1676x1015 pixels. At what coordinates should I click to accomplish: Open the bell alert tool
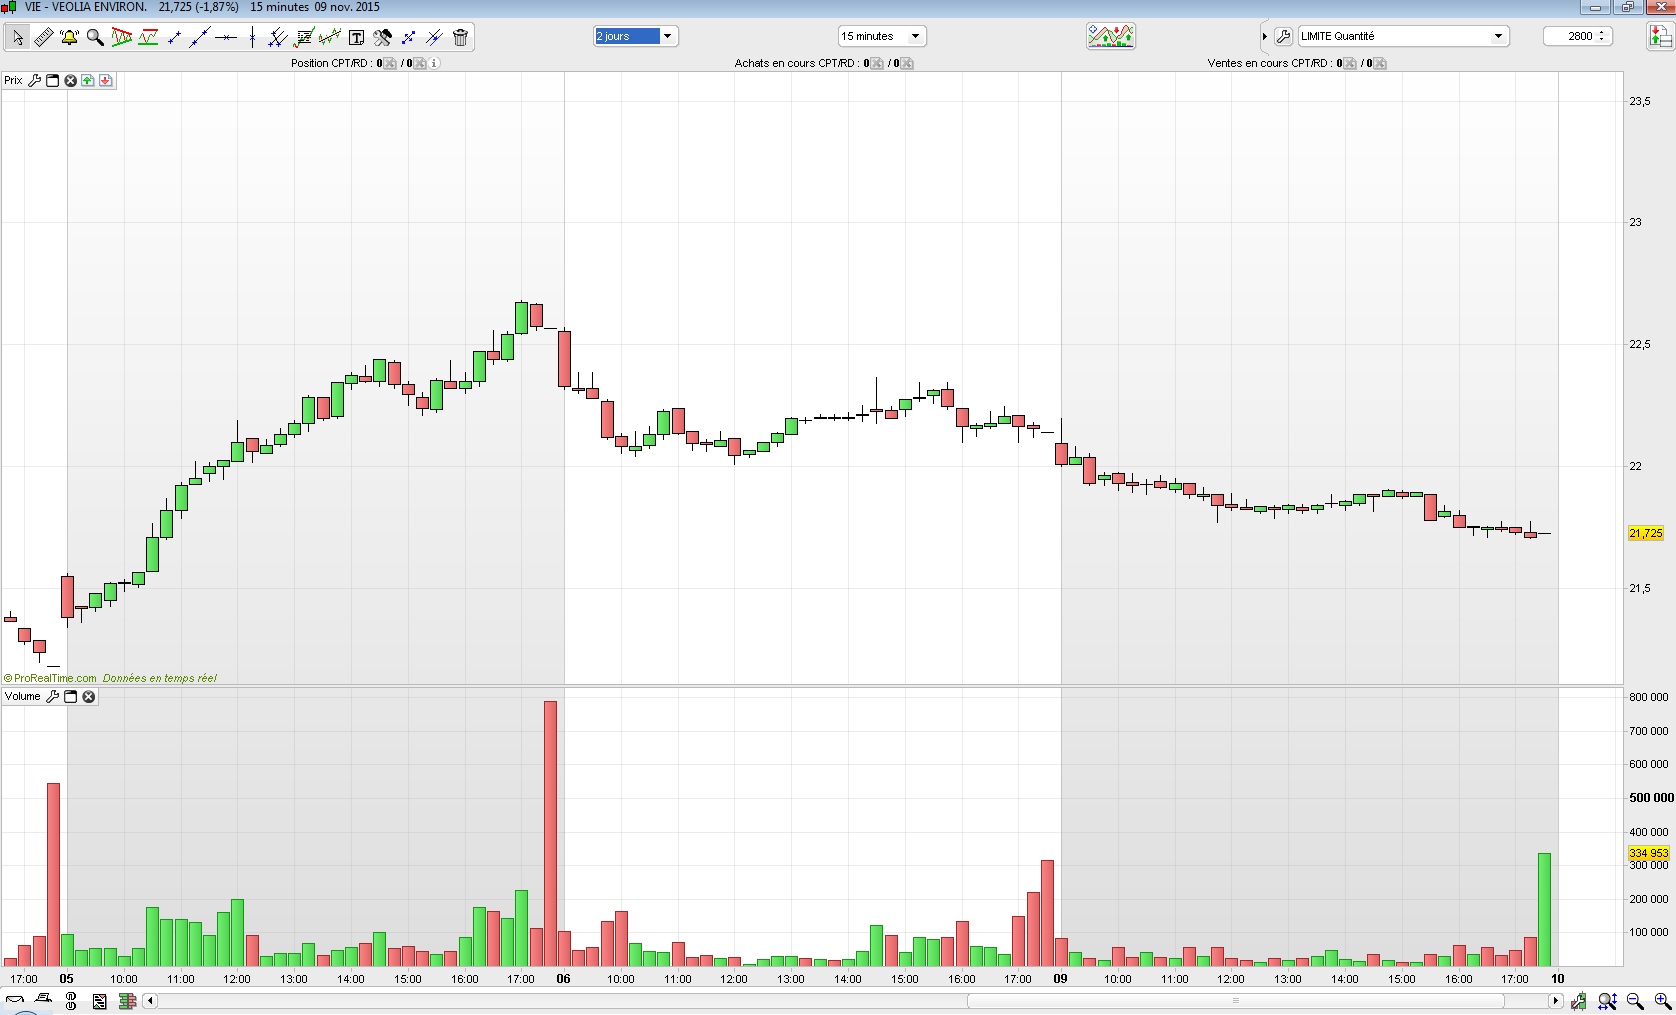pos(69,37)
